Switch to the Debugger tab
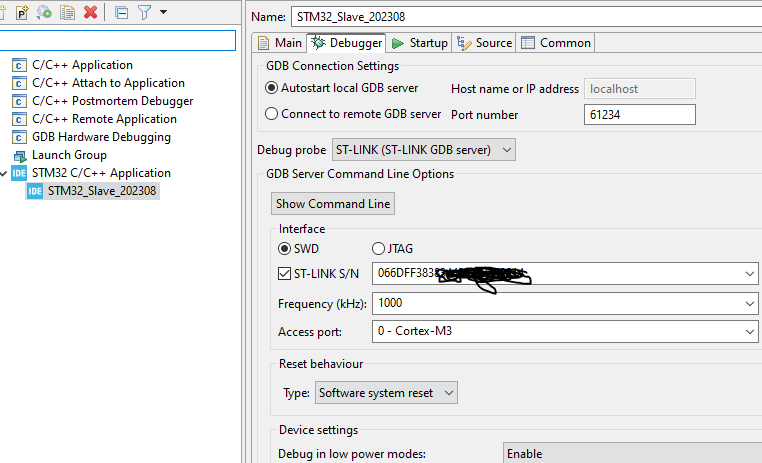Screen dimensions: 762x463 [x=346, y=43]
